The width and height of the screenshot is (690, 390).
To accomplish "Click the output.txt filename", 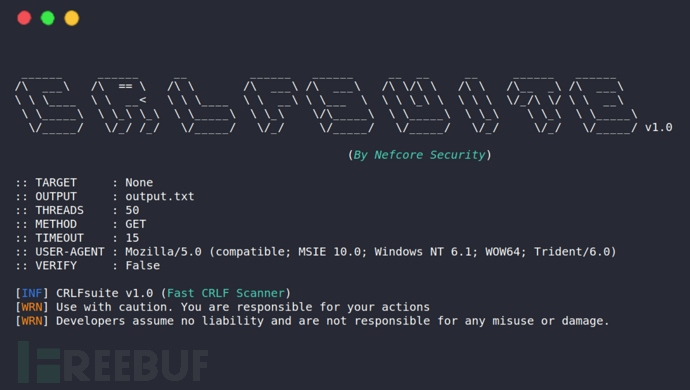I will pos(160,196).
